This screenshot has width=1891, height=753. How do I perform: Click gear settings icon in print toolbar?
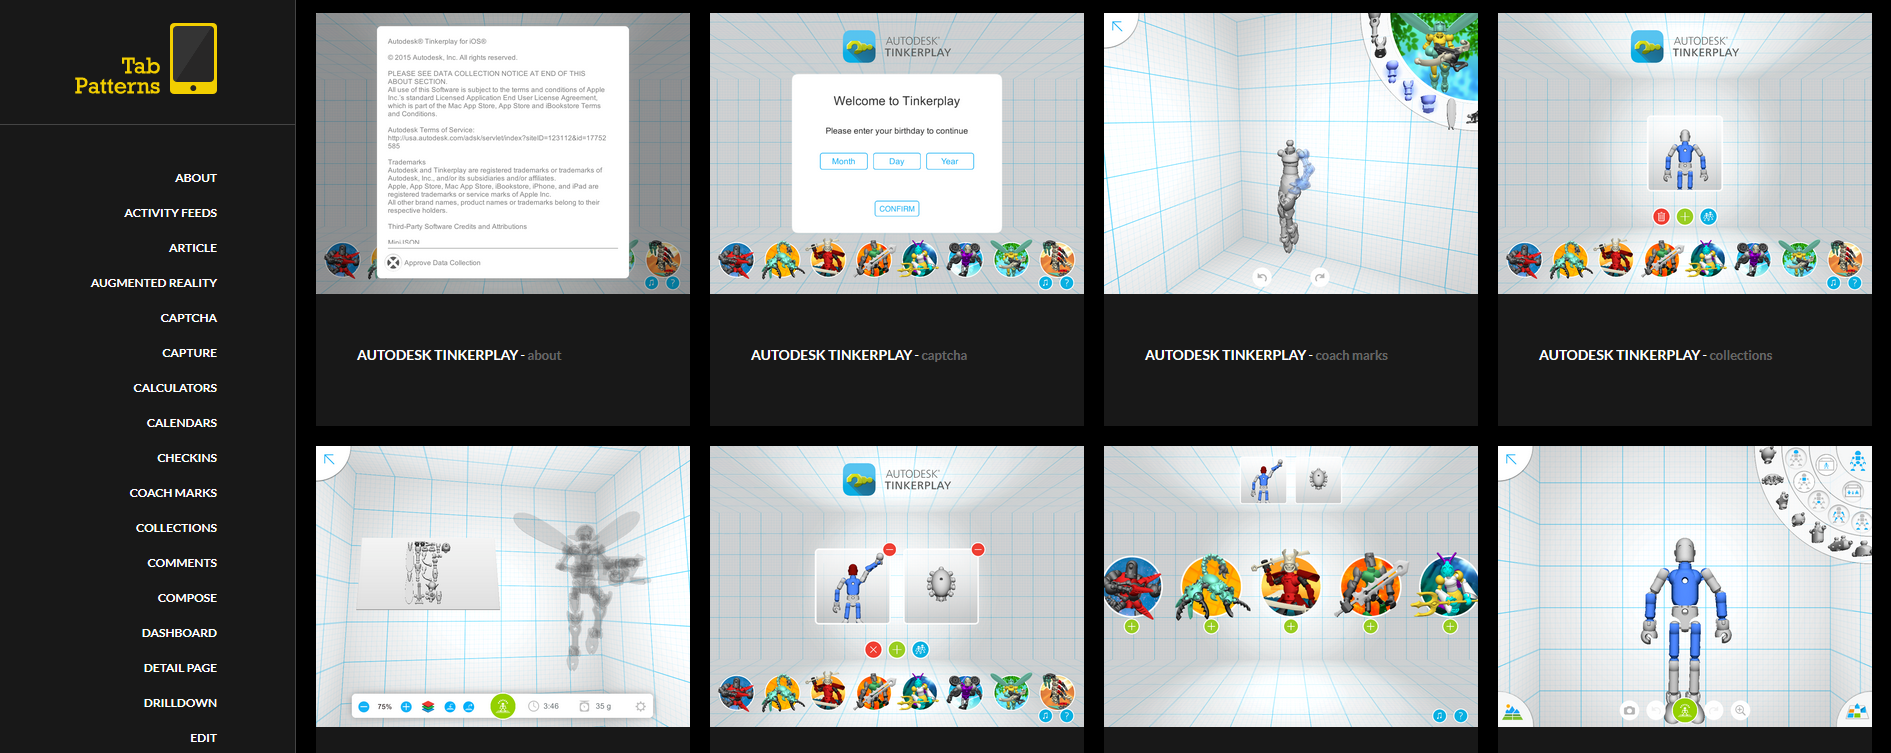[641, 706]
